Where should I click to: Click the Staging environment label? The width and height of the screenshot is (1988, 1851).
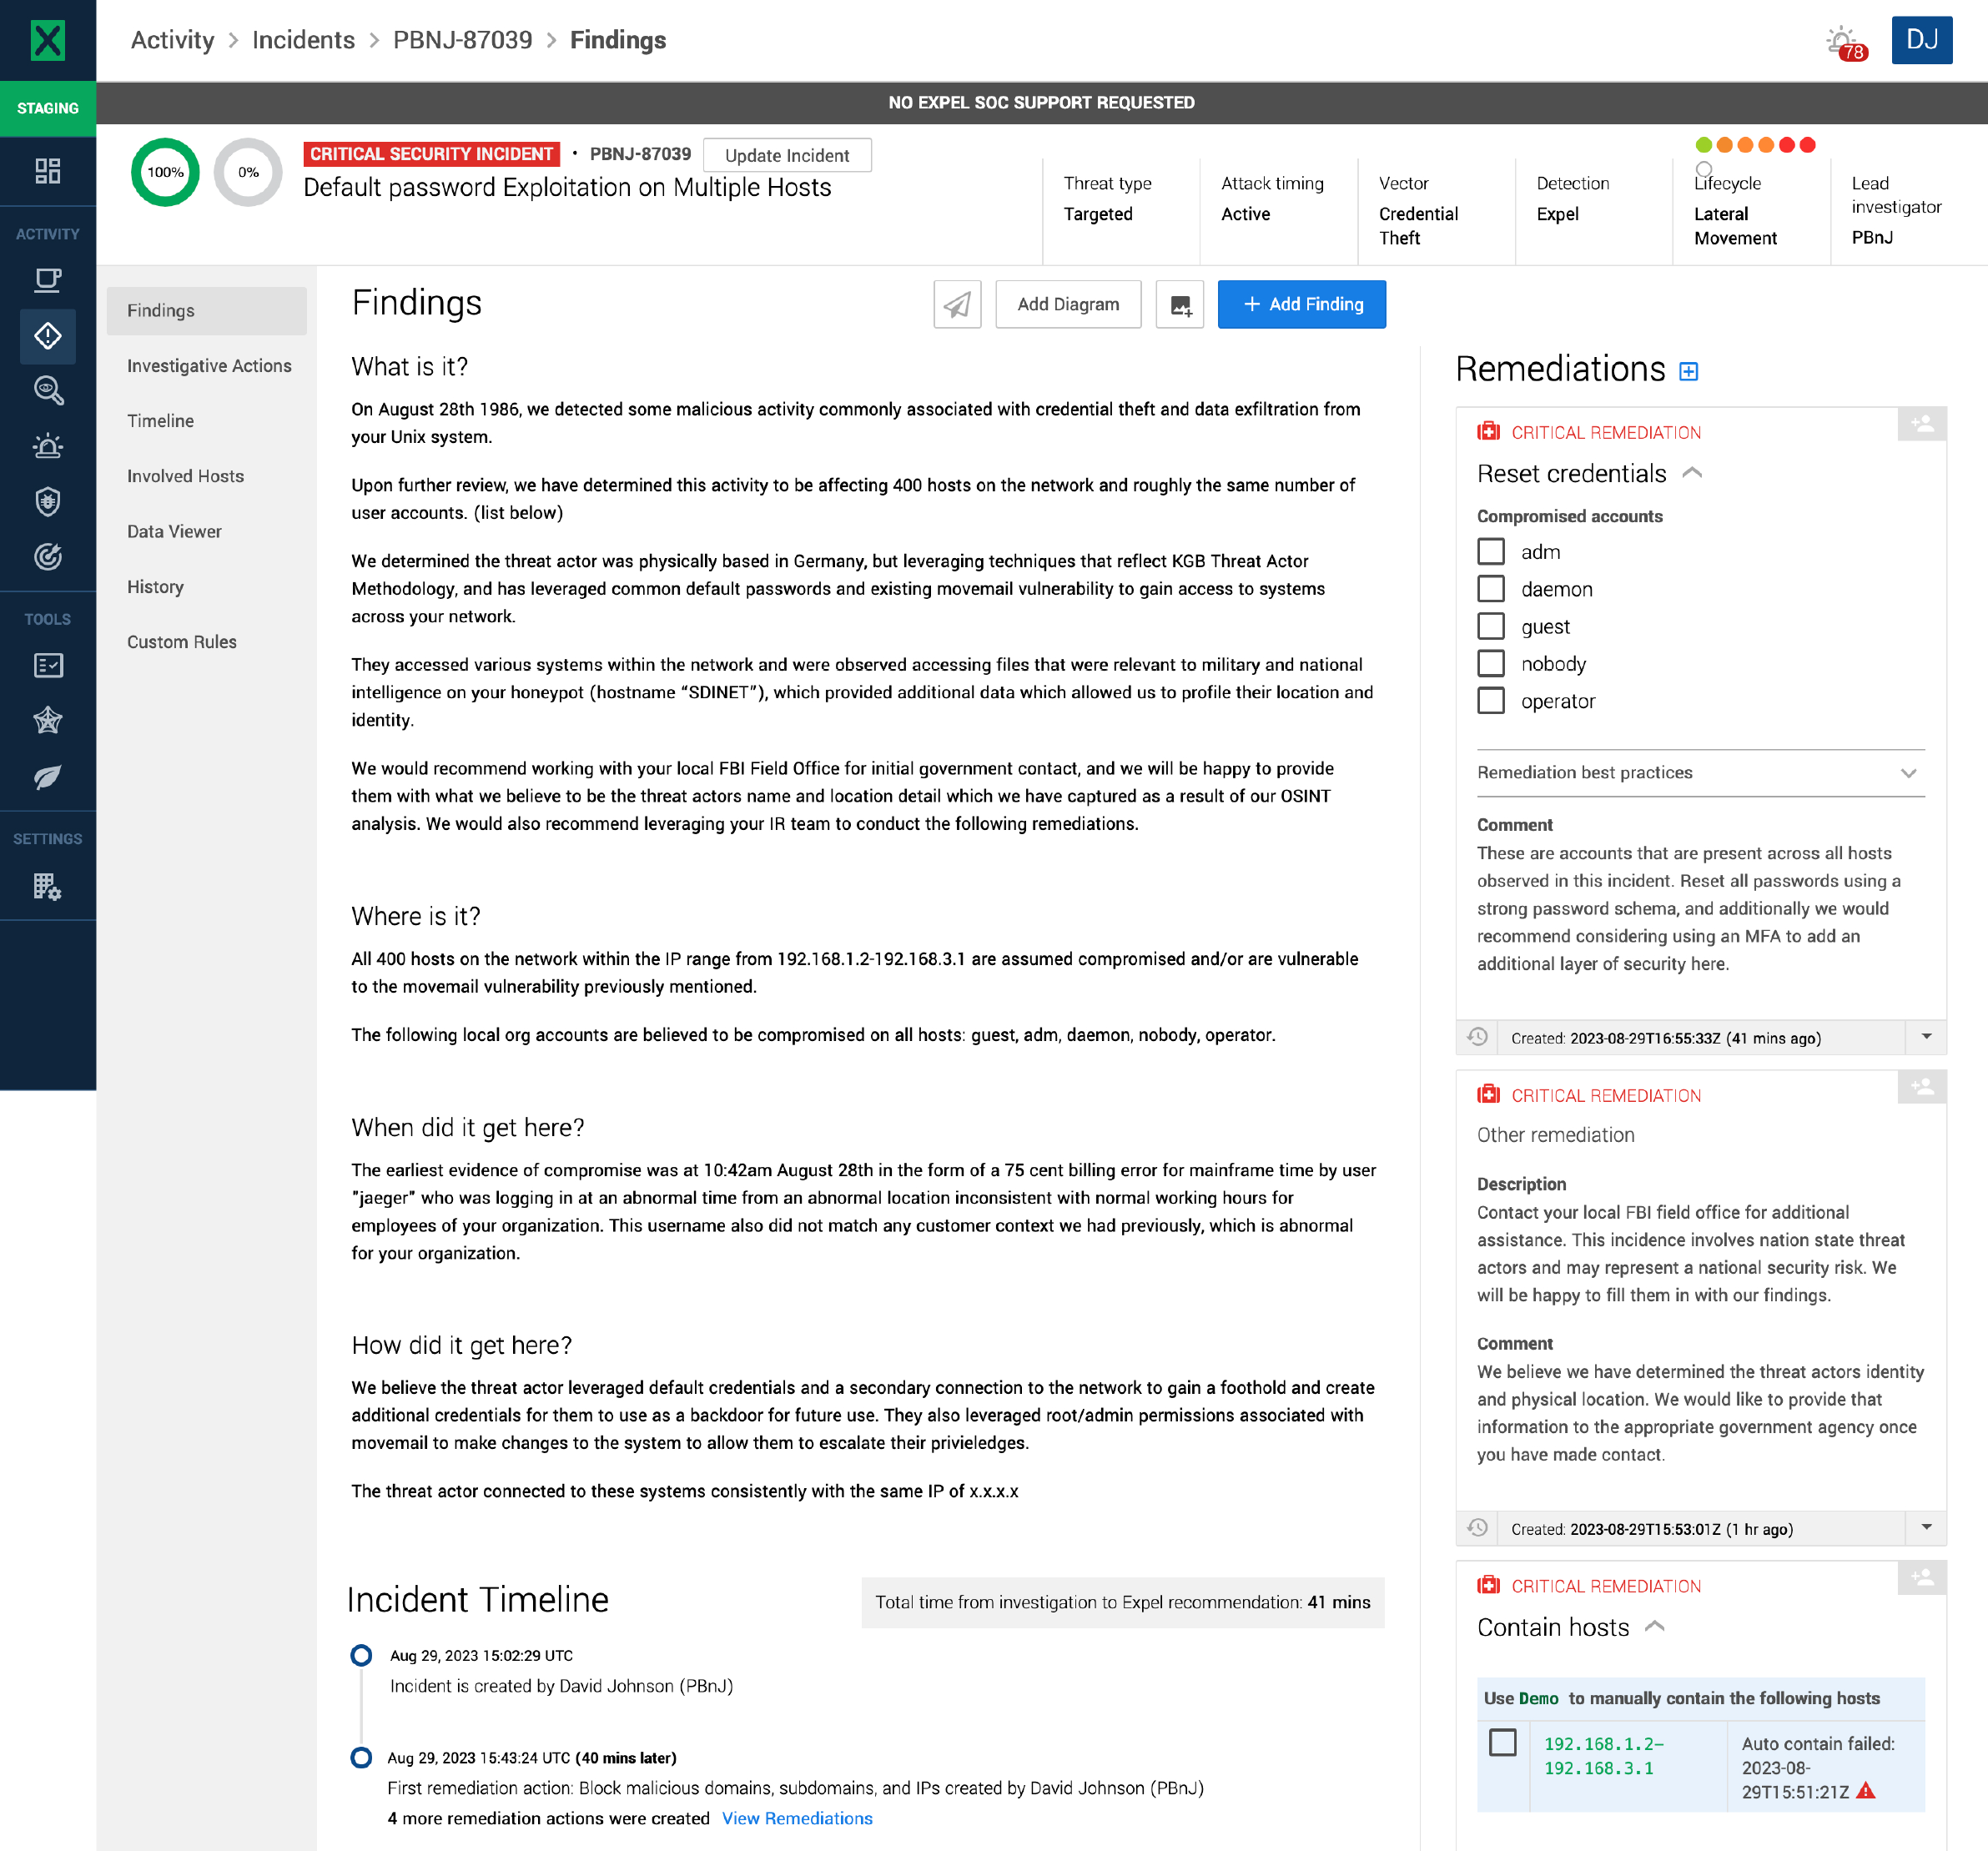coord(47,108)
